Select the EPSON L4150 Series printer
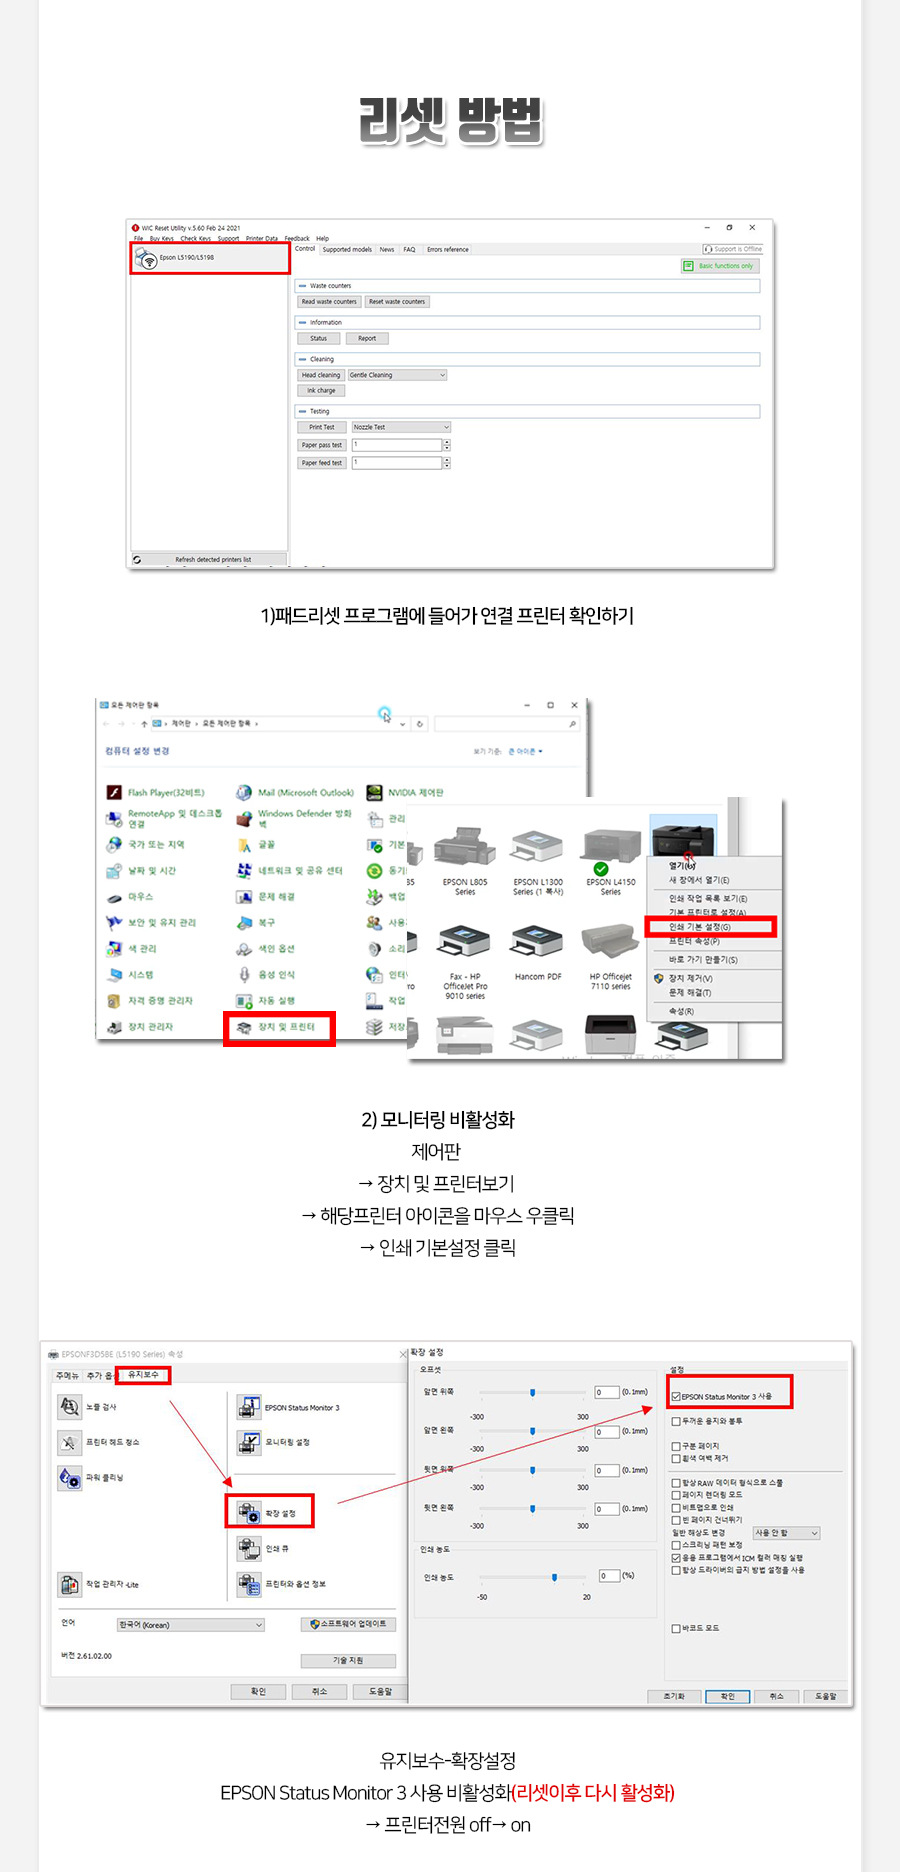This screenshot has width=900, height=1872. point(611,860)
